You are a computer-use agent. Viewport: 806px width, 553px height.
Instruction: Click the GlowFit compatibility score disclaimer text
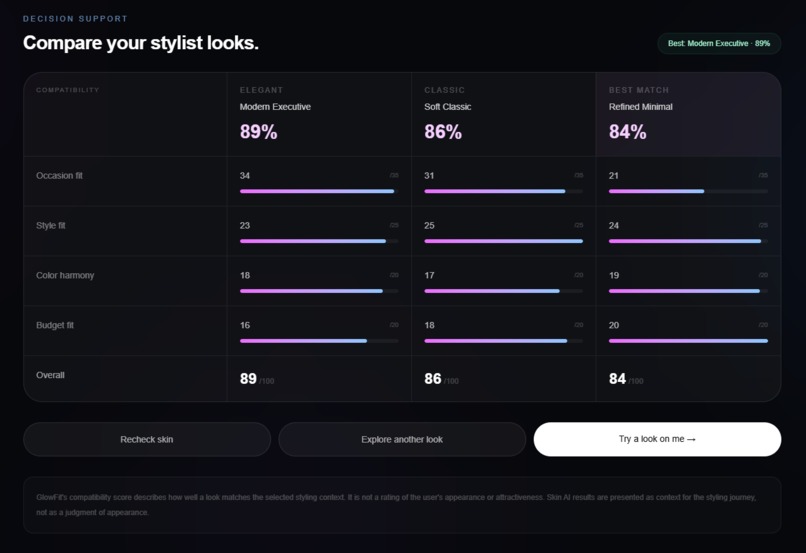396,505
